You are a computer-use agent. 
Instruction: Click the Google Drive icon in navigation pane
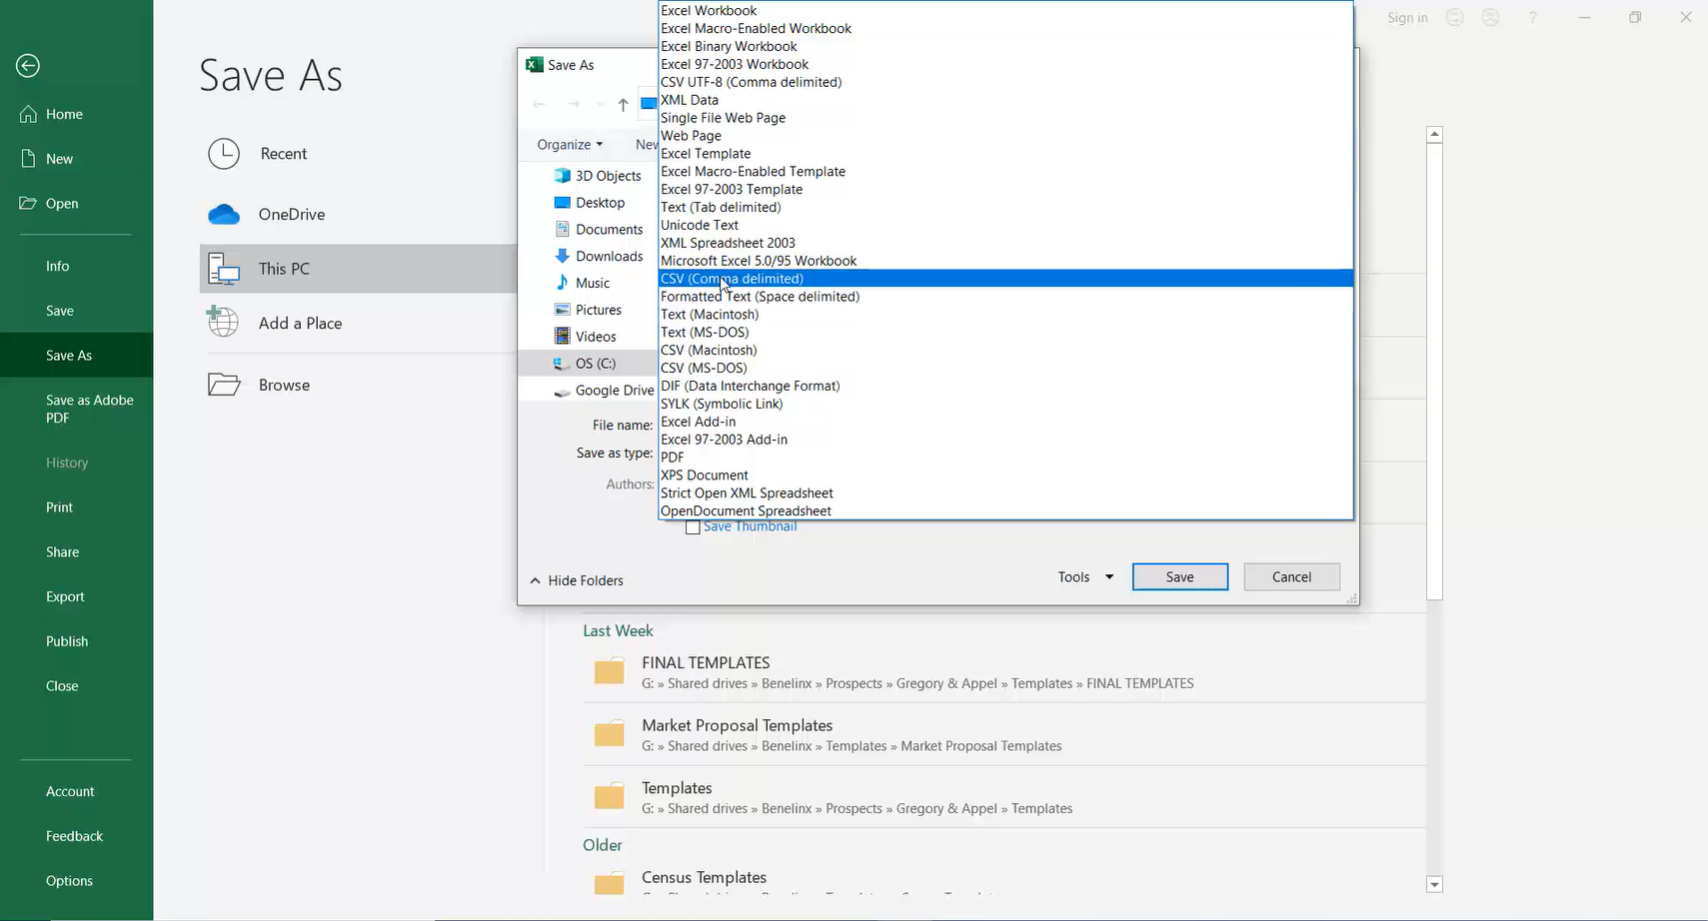[x=562, y=391]
